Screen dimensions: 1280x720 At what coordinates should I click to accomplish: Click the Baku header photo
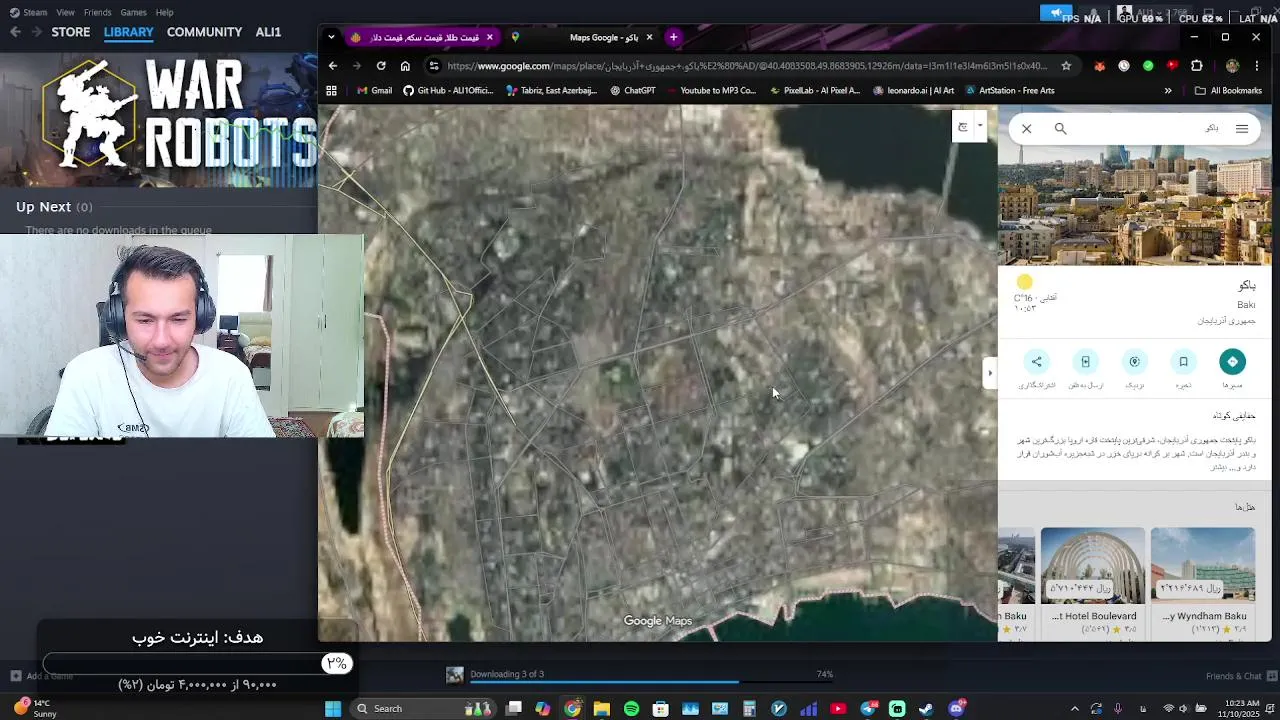(x=1135, y=204)
